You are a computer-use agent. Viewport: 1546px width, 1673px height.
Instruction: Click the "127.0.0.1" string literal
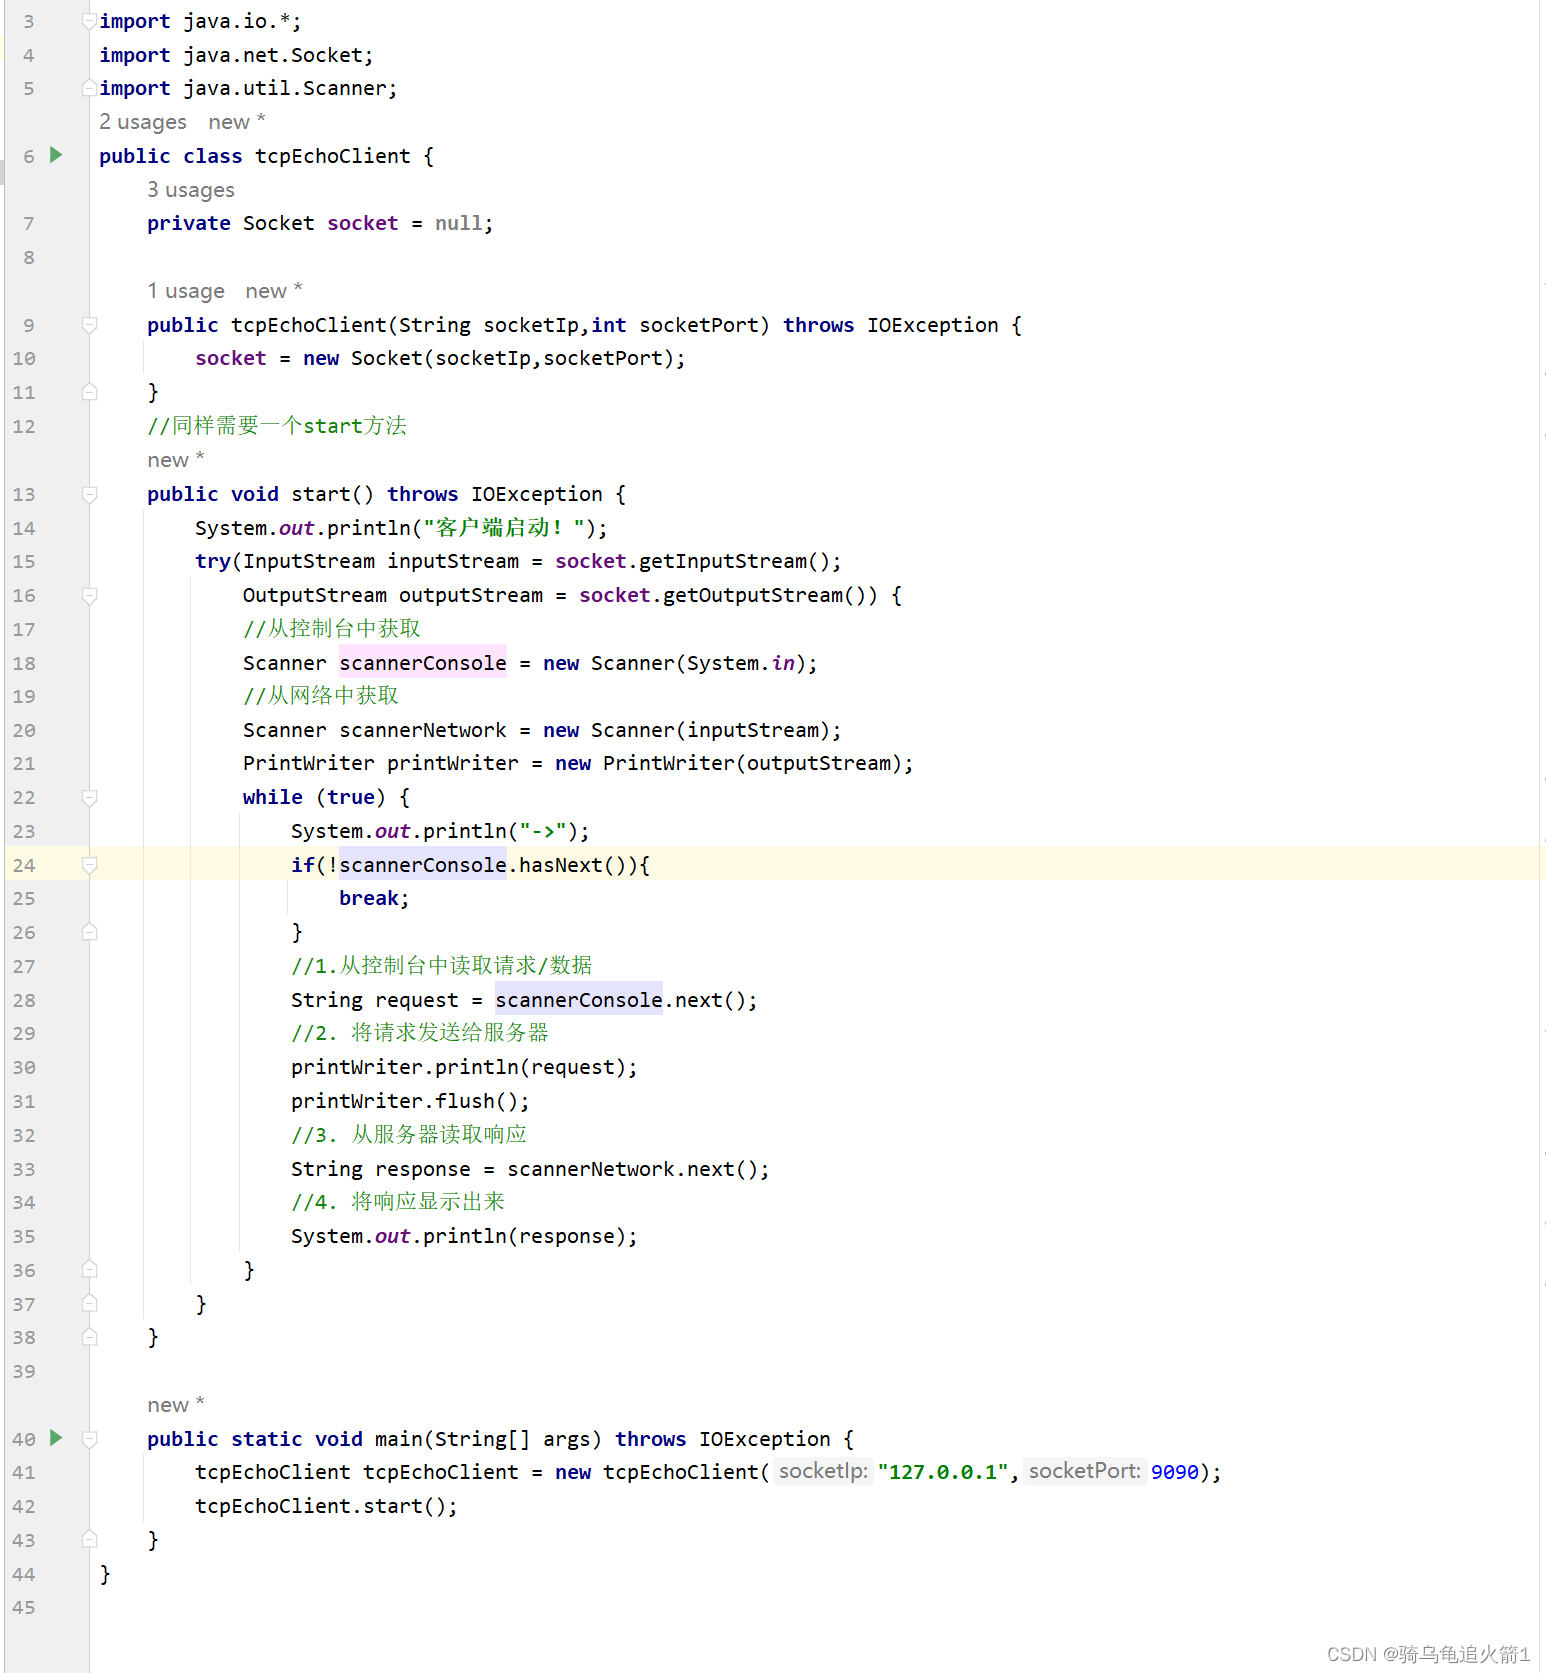tap(944, 1472)
